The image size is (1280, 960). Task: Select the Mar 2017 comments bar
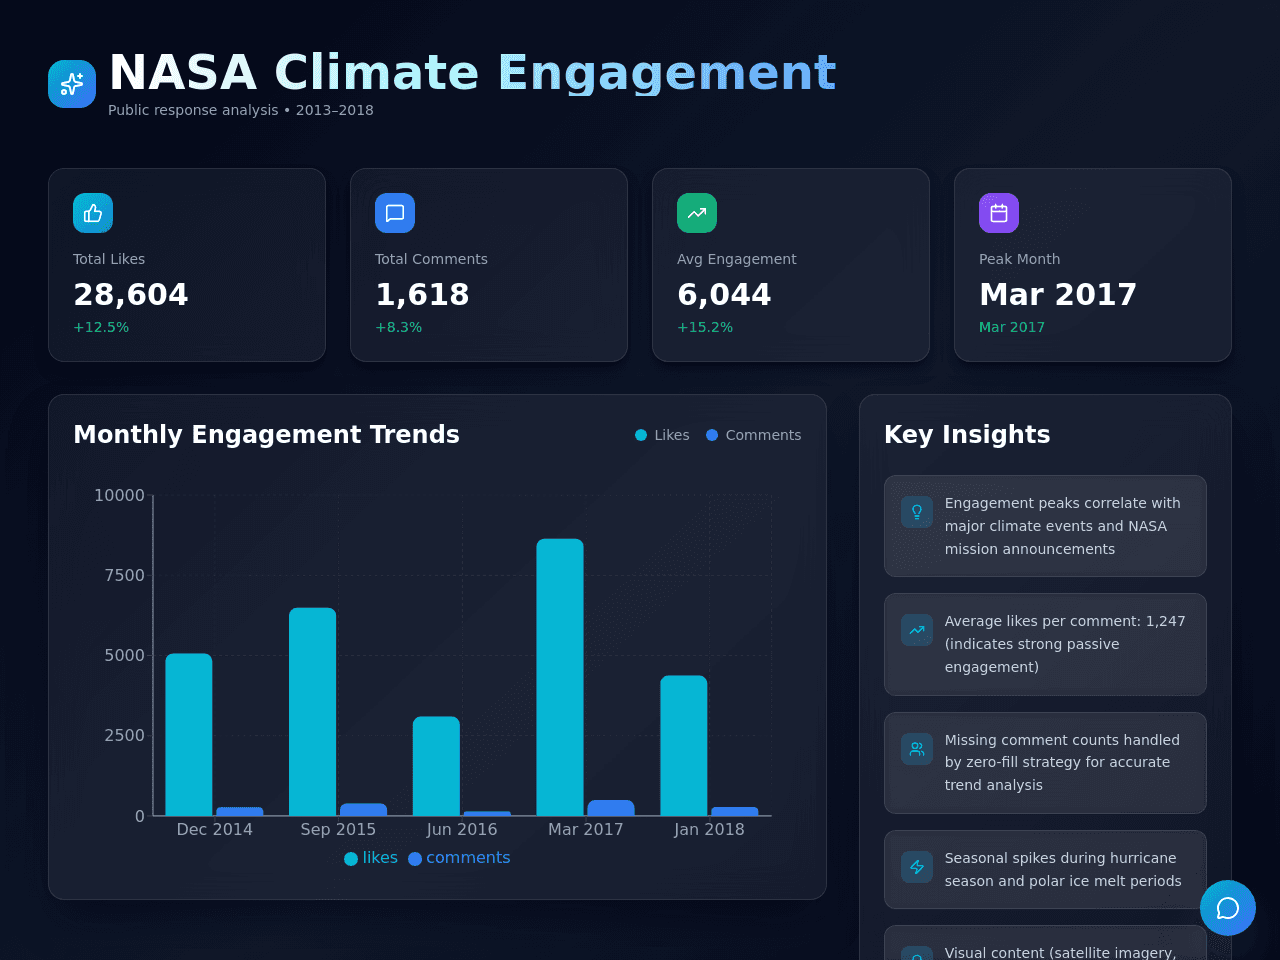coord(611,808)
